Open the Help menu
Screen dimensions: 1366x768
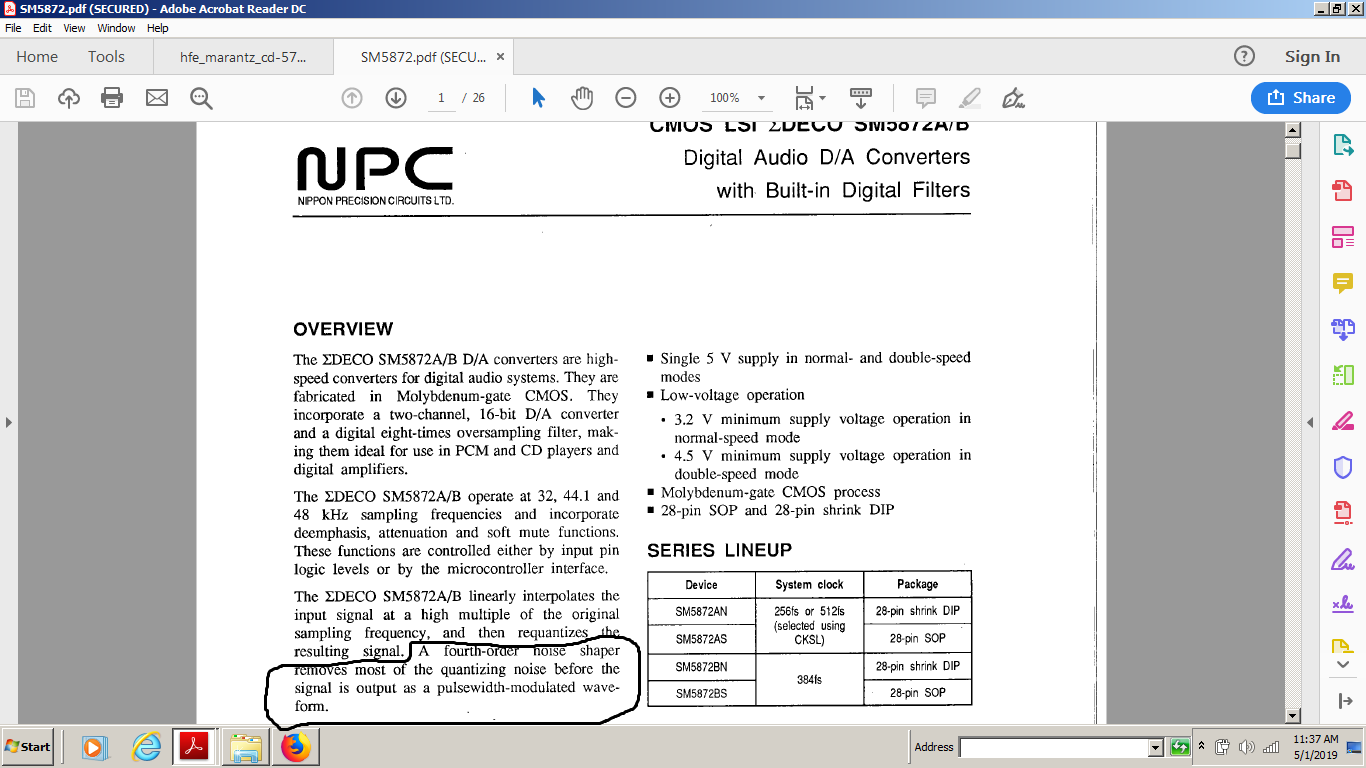coord(158,28)
